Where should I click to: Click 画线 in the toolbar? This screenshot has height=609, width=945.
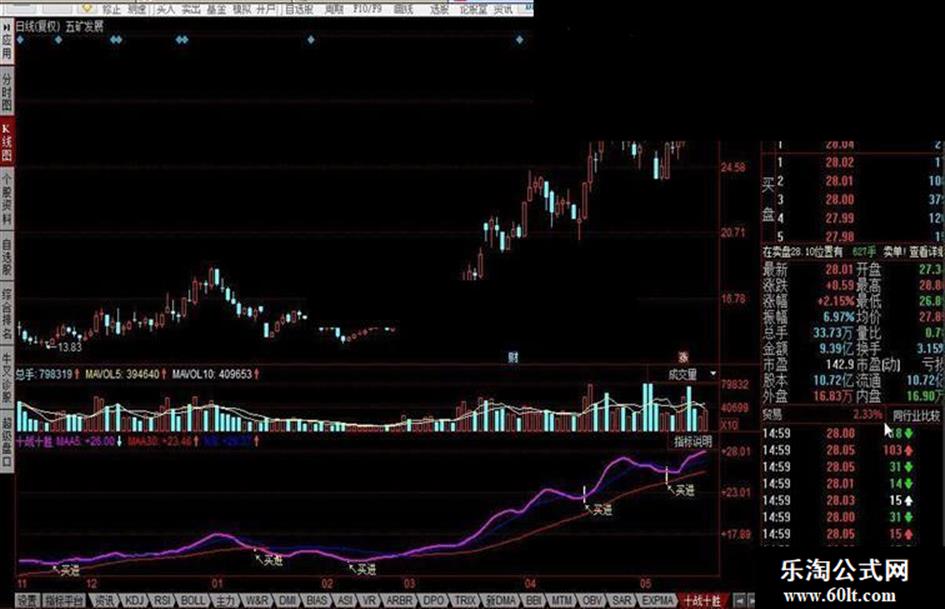pos(403,9)
